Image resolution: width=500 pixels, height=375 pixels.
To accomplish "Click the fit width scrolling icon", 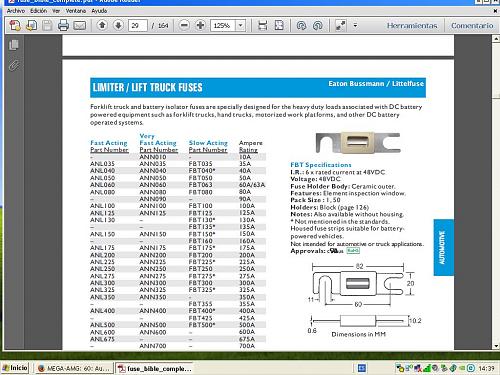I will coord(263,25).
